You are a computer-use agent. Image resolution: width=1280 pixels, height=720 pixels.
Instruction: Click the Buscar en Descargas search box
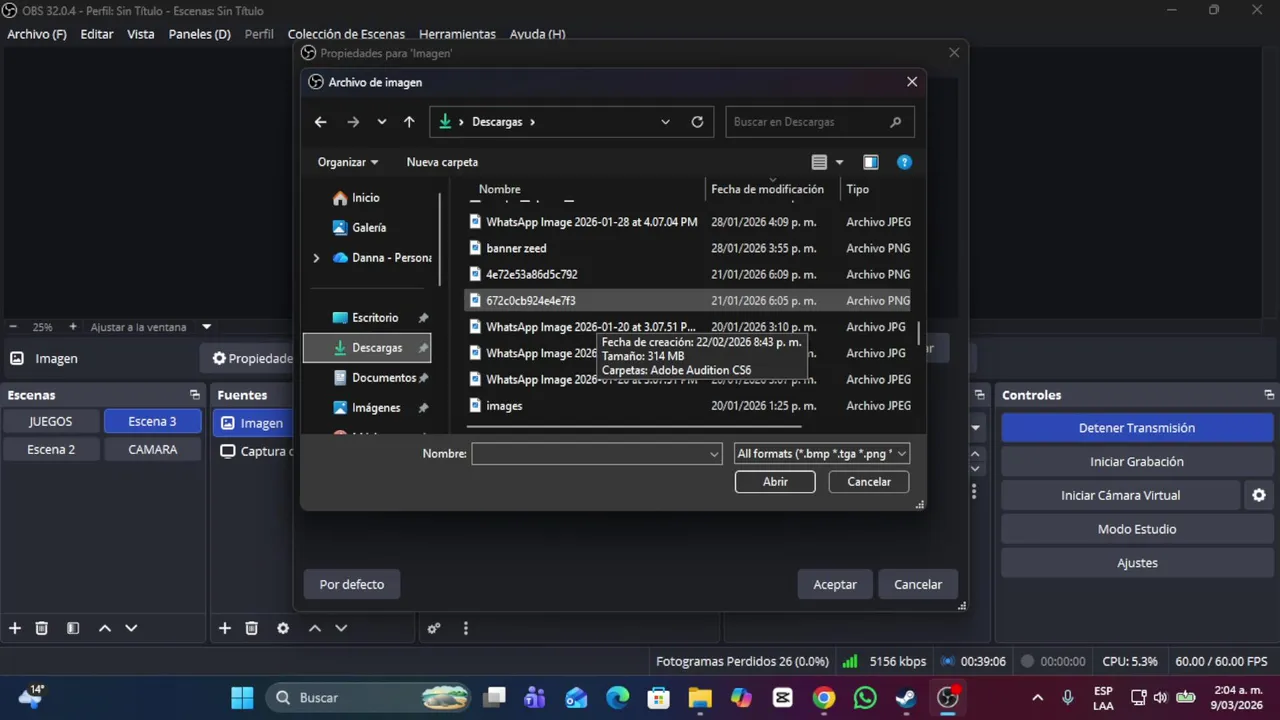click(x=819, y=122)
